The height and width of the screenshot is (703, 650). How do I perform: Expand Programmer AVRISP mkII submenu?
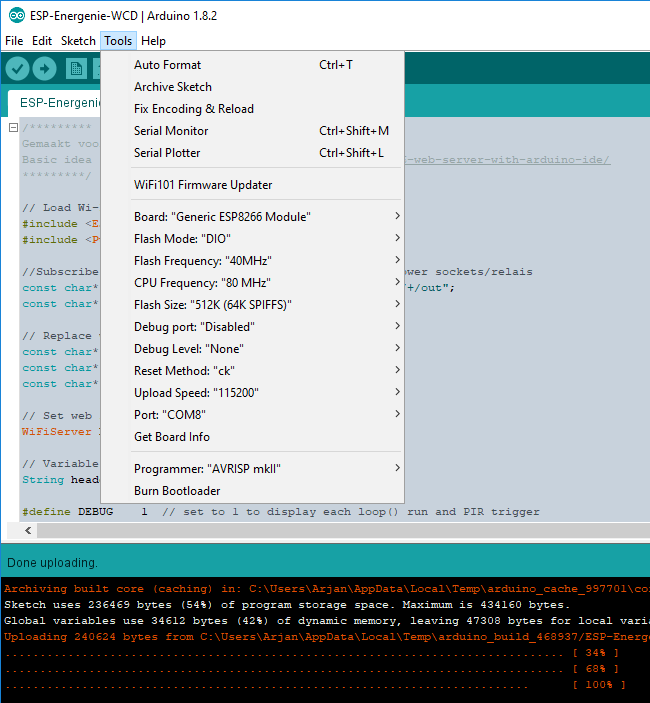(x=252, y=469)
